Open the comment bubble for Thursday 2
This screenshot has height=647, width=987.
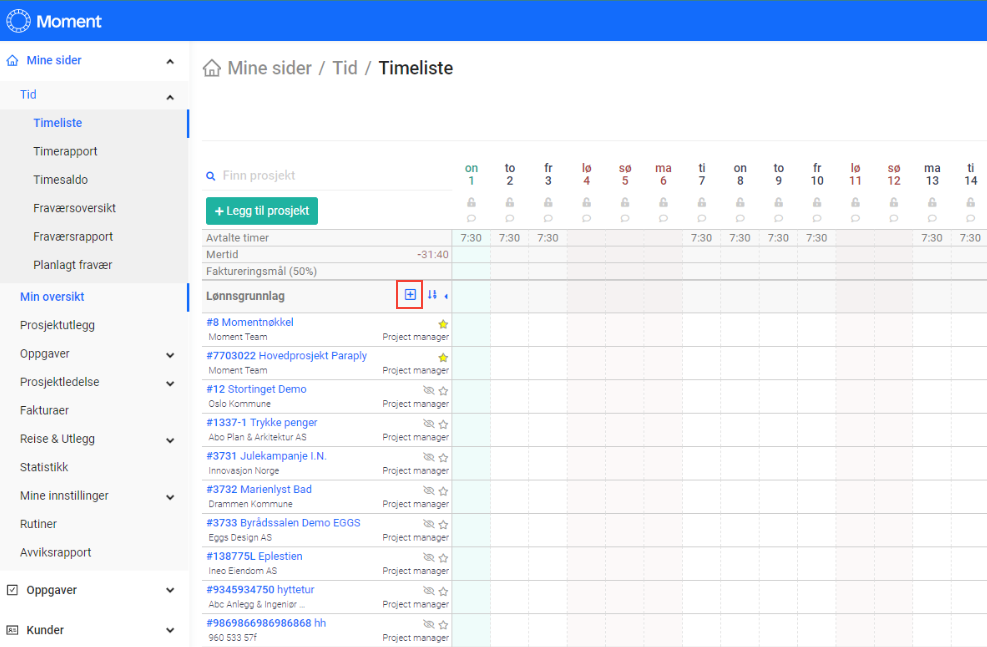510,218
